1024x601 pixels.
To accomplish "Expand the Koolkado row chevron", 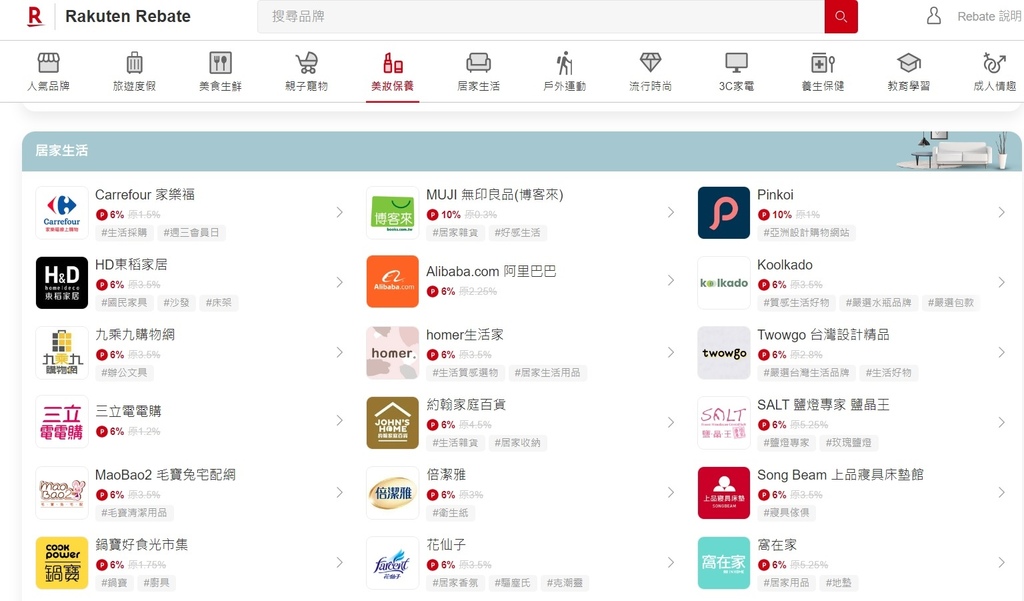I will click(x=1002, y=282).
